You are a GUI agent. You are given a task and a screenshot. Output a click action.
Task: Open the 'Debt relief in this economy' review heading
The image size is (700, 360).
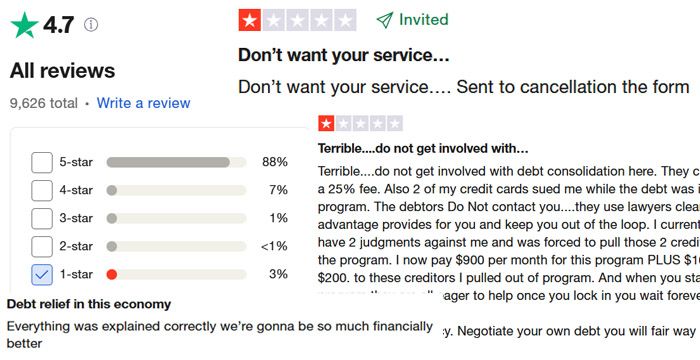pos(89,304)
